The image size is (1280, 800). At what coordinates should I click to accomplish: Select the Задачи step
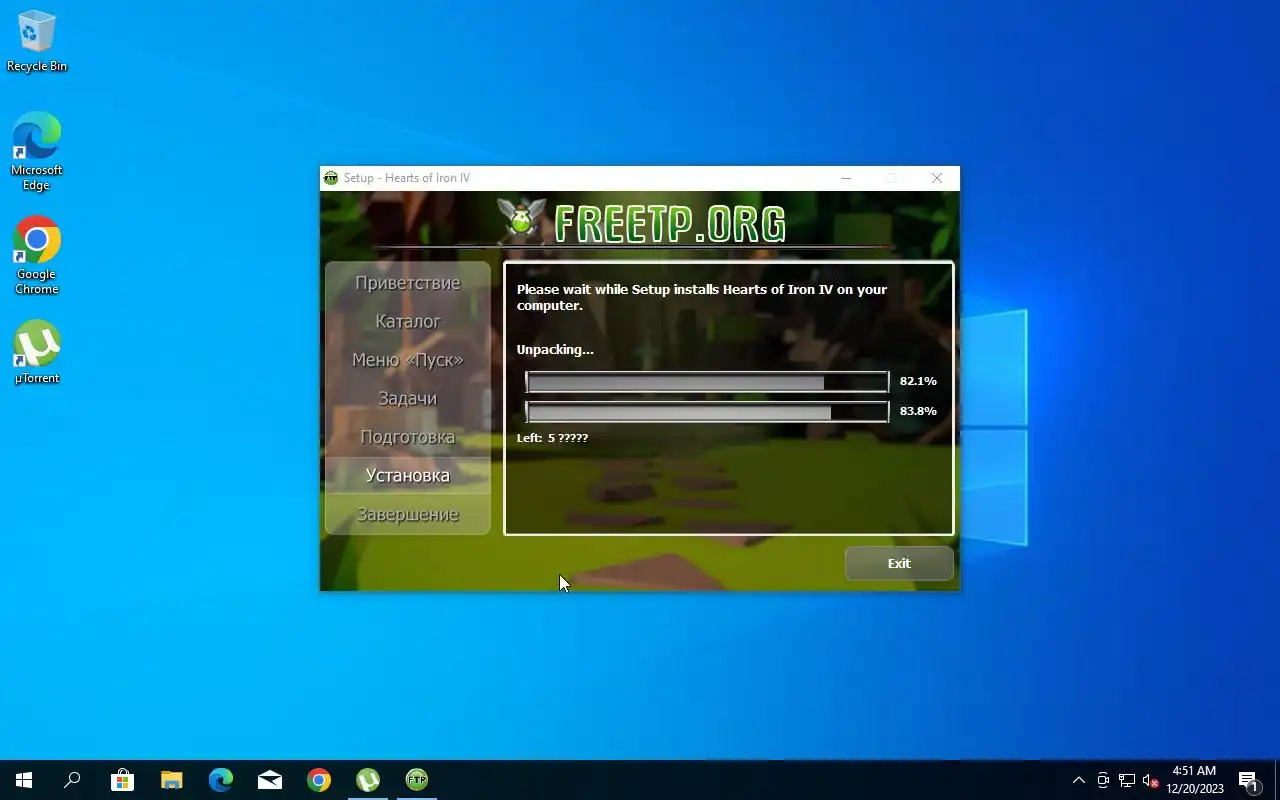point(408,398)
